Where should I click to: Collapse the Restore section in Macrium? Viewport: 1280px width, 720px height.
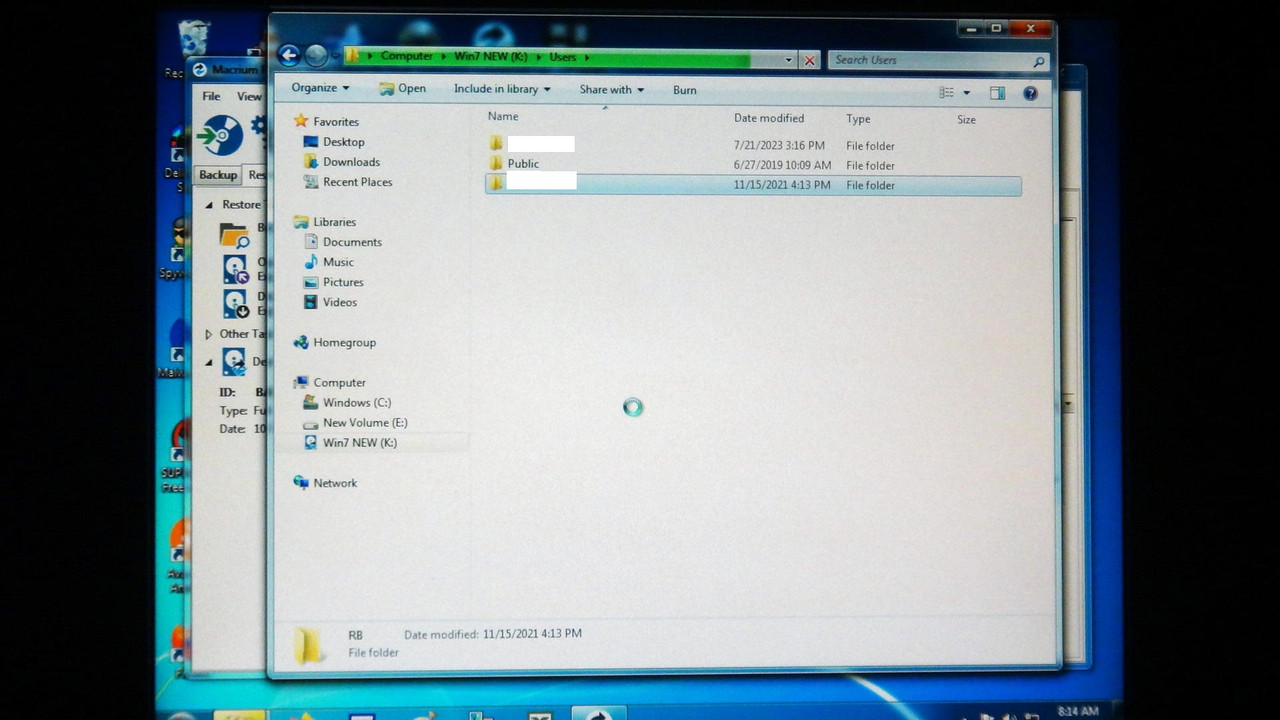click(209, 205)
